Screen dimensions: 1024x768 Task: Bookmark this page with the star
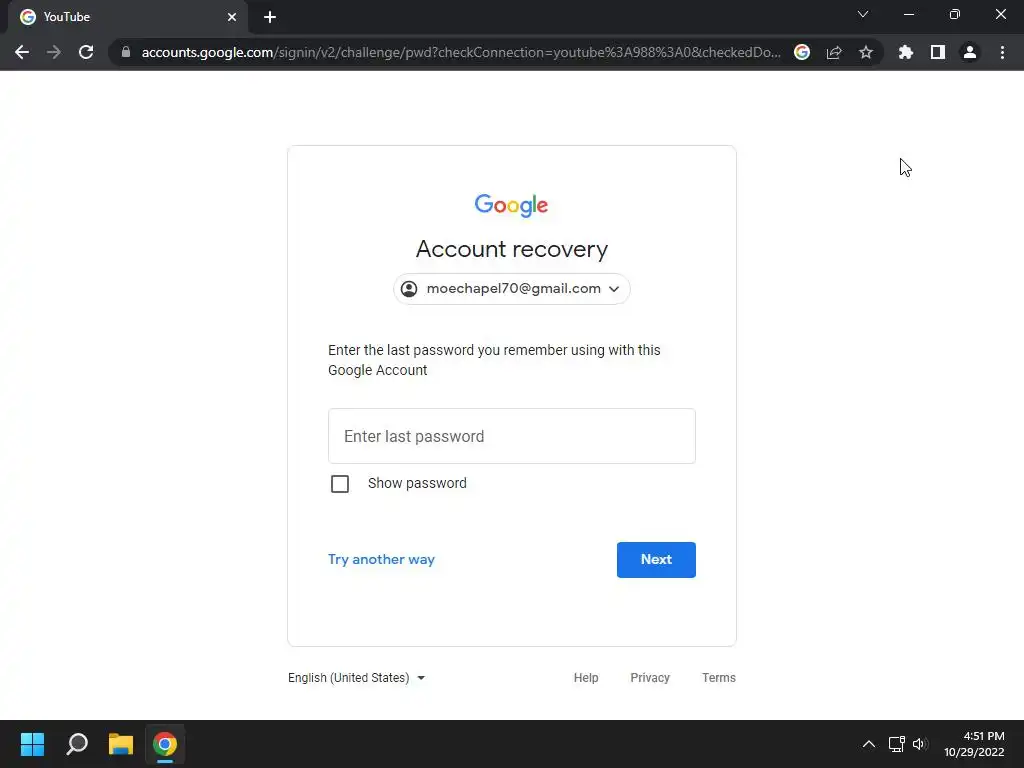click(866, 52)
